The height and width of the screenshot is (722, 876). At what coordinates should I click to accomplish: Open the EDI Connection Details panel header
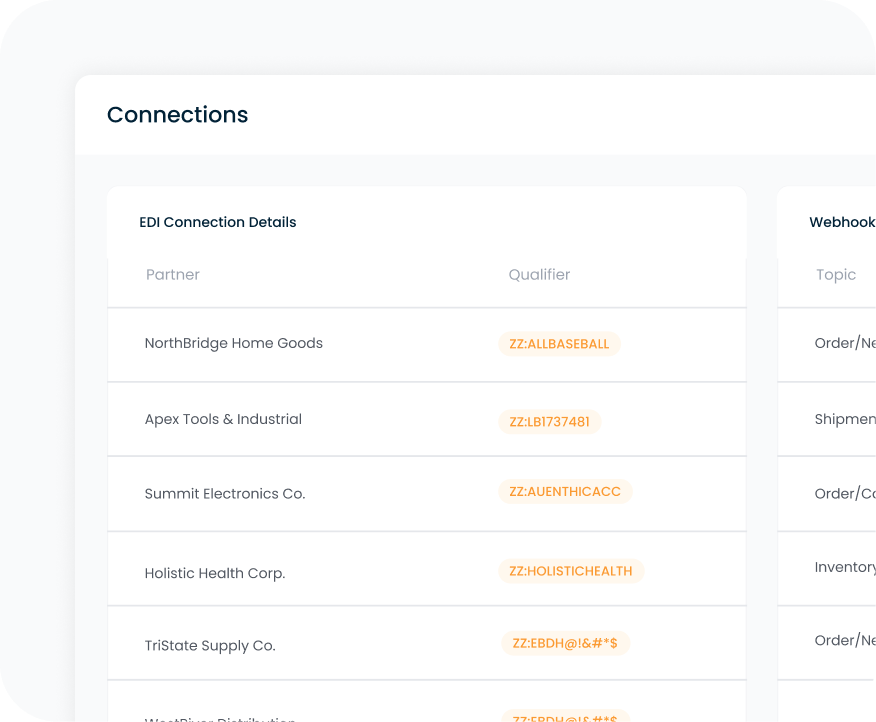point(217,222)
